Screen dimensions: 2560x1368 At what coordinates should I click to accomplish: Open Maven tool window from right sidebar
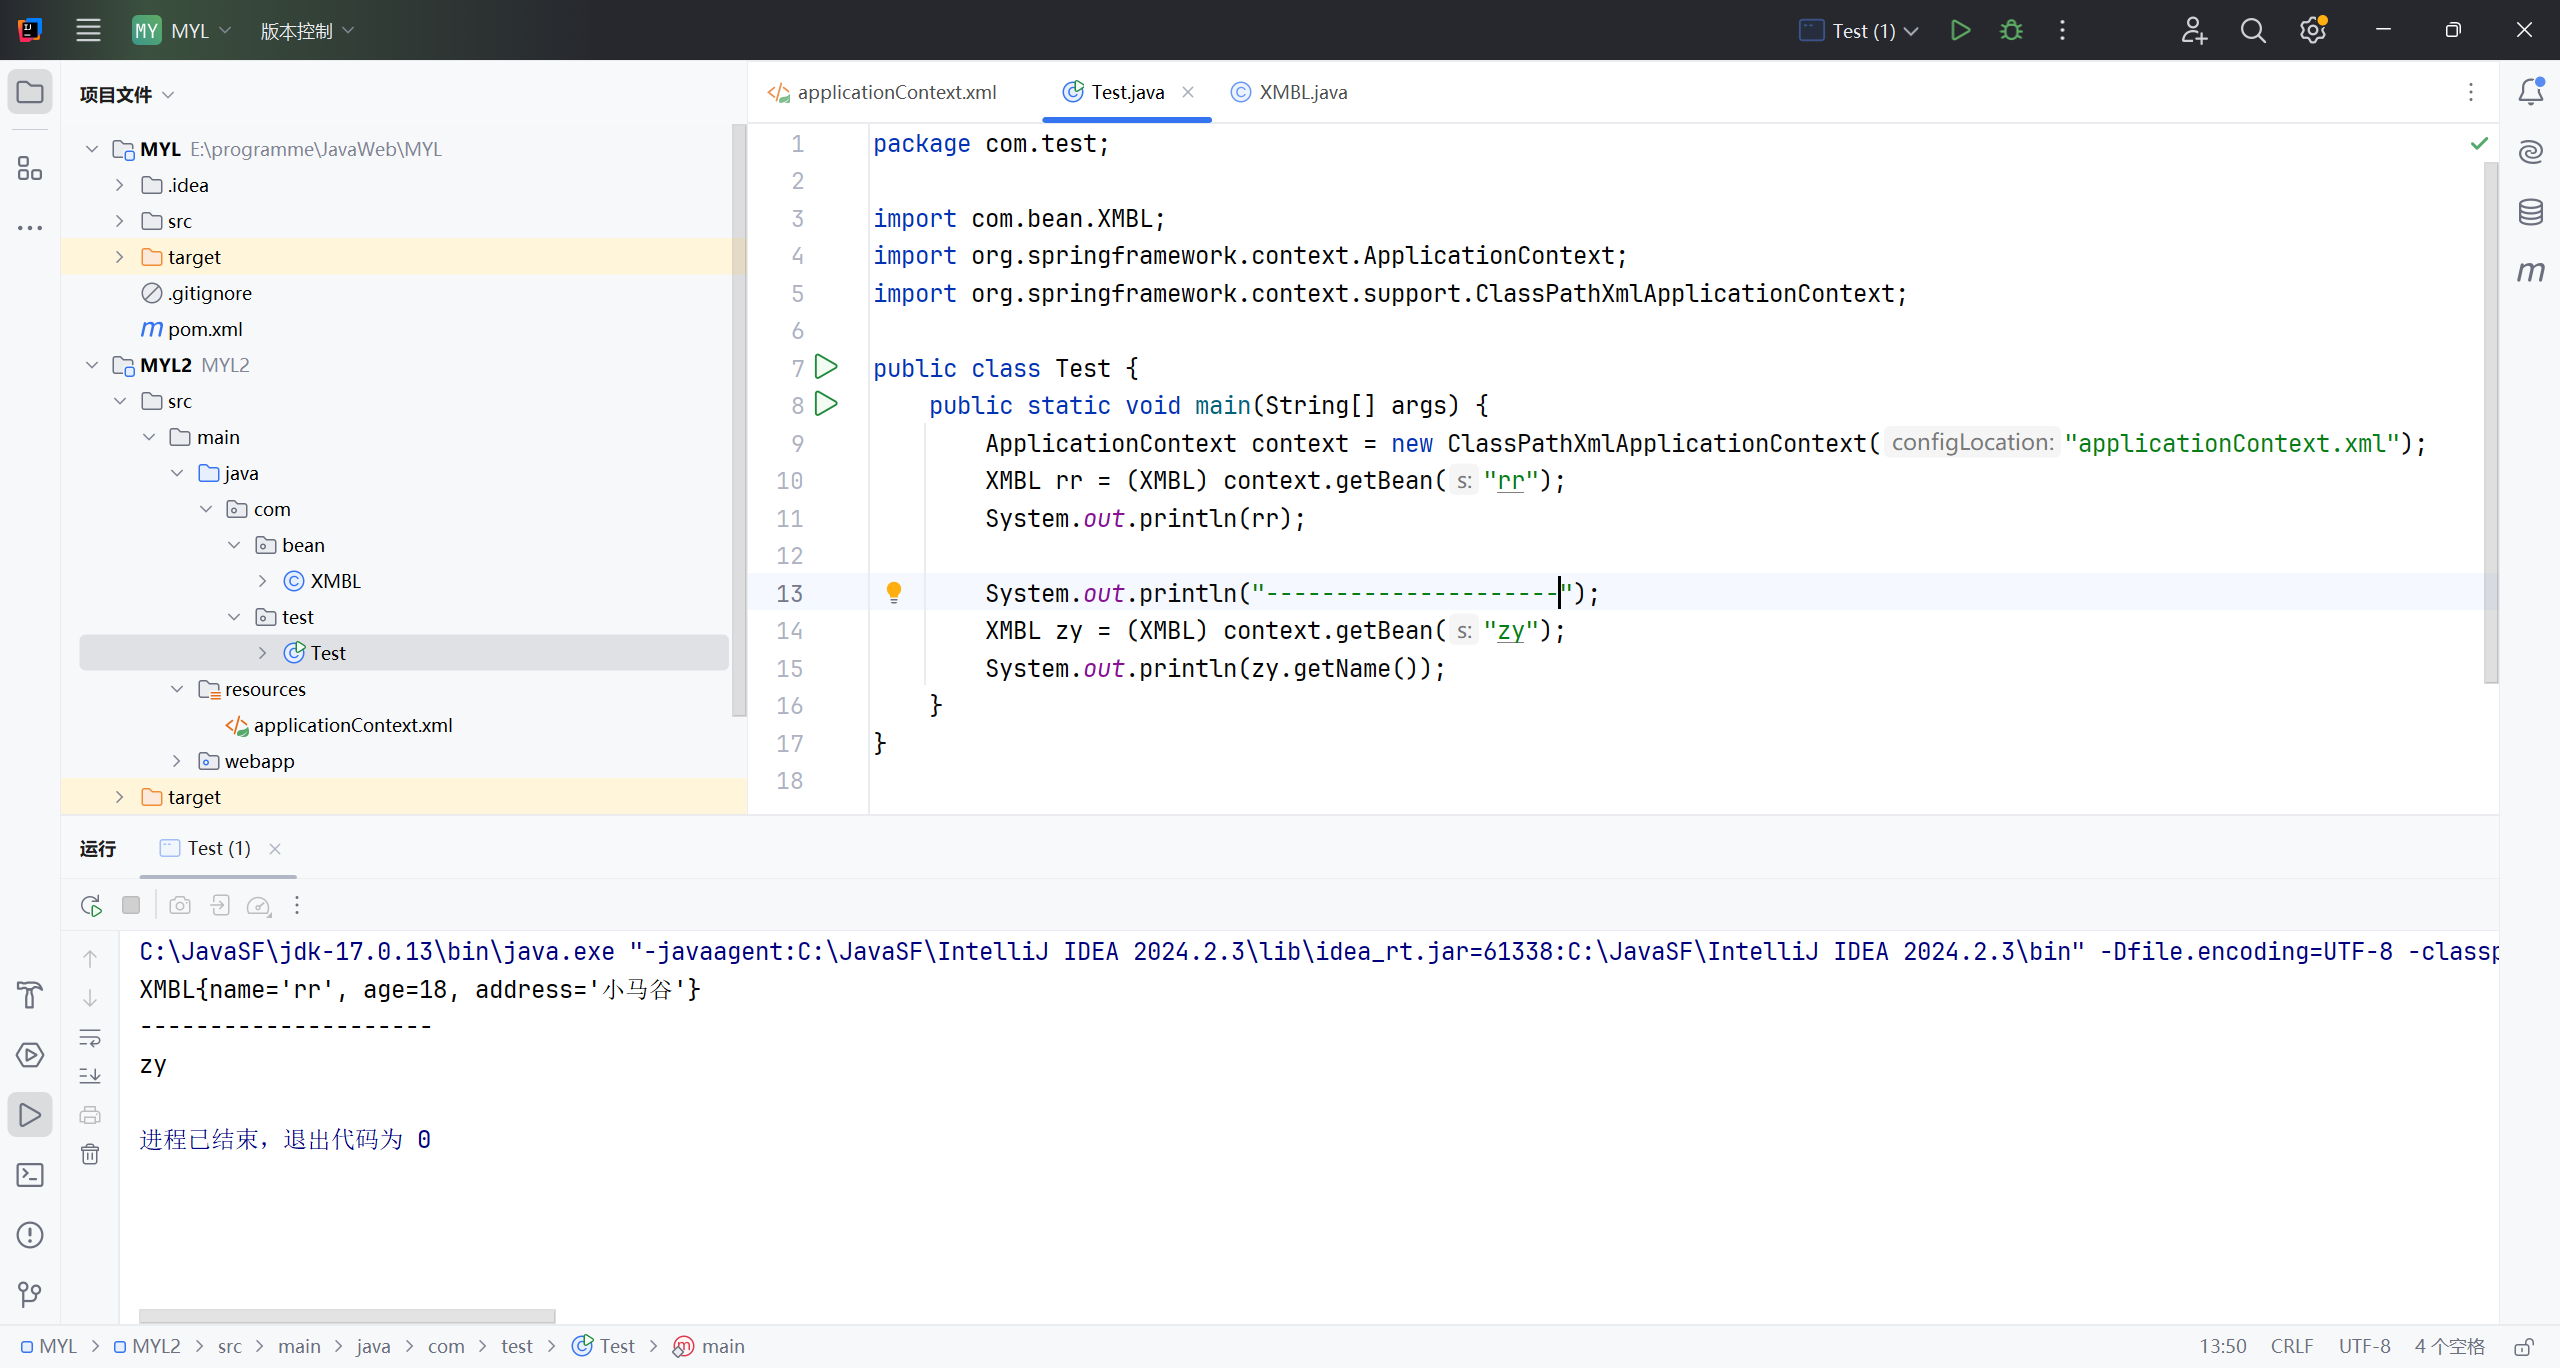(x=2531, y=272)
